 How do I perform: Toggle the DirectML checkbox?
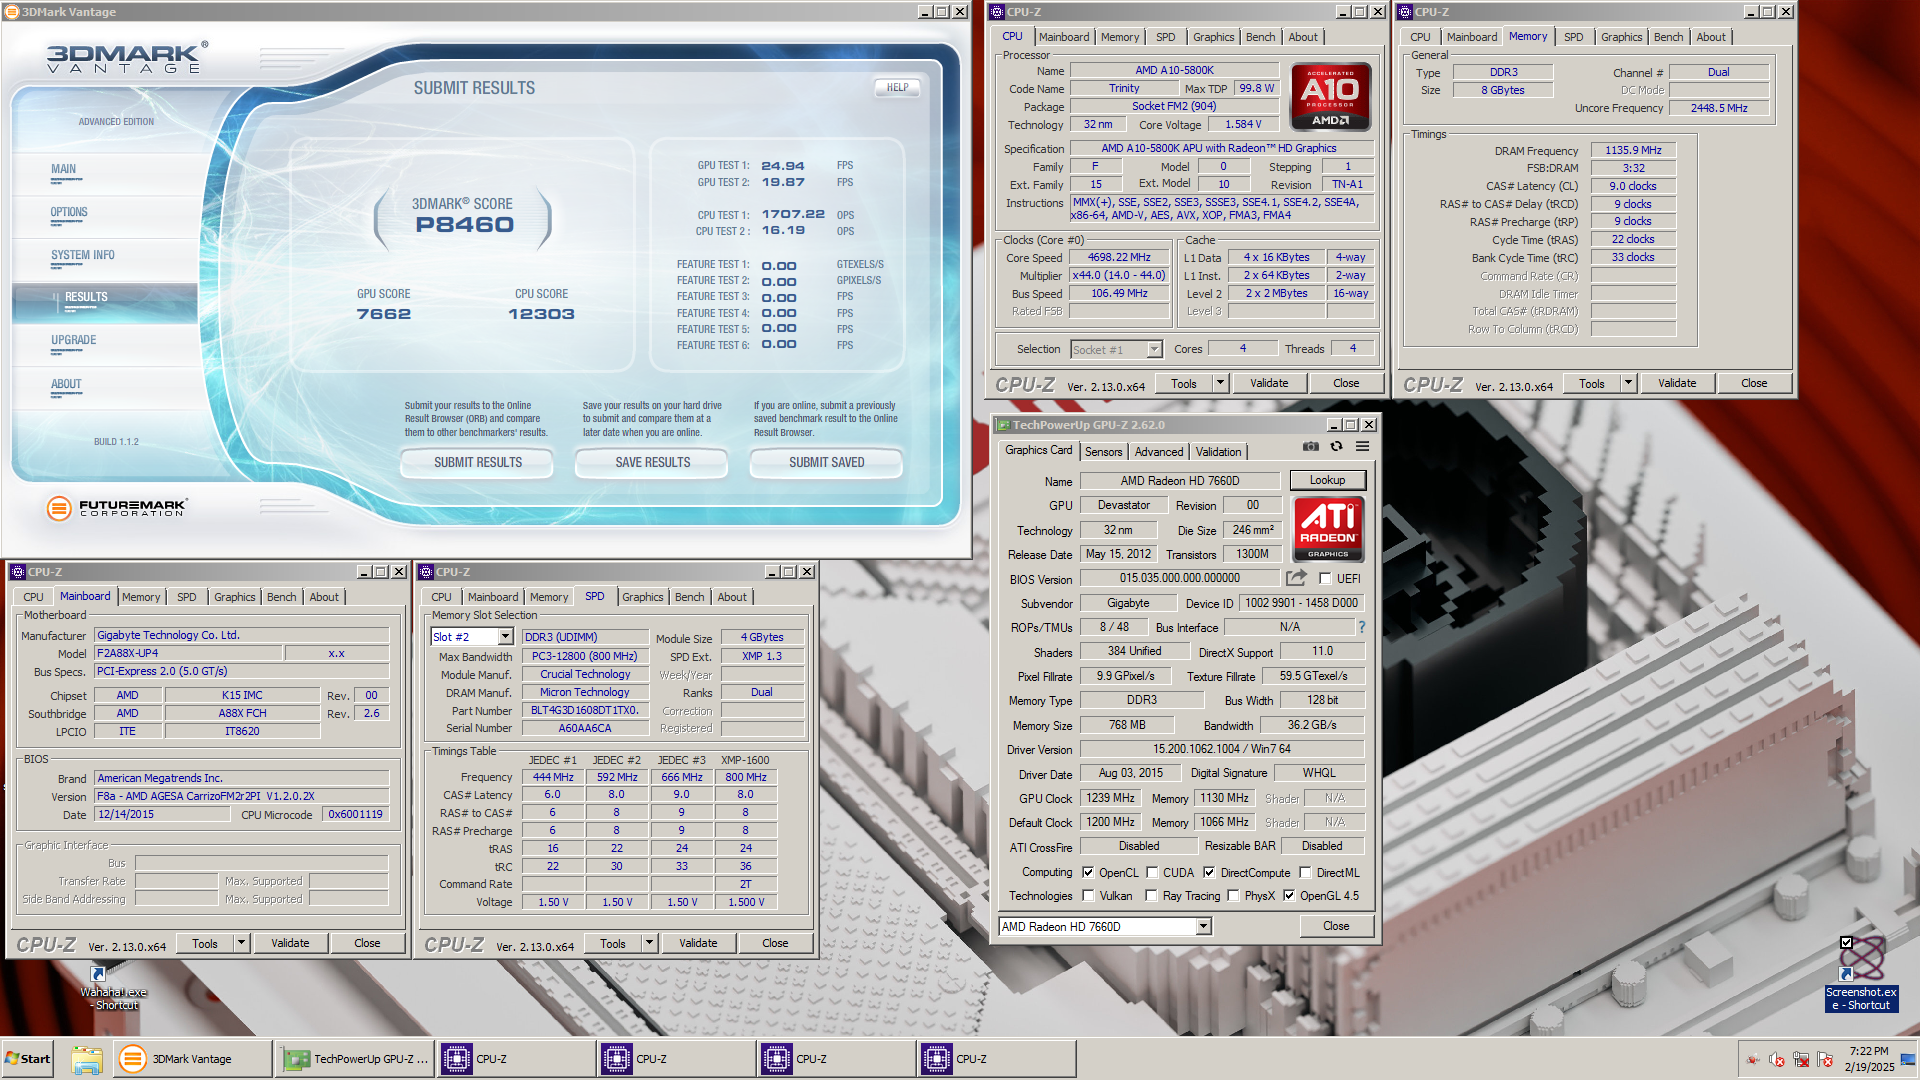point(1305,872)
